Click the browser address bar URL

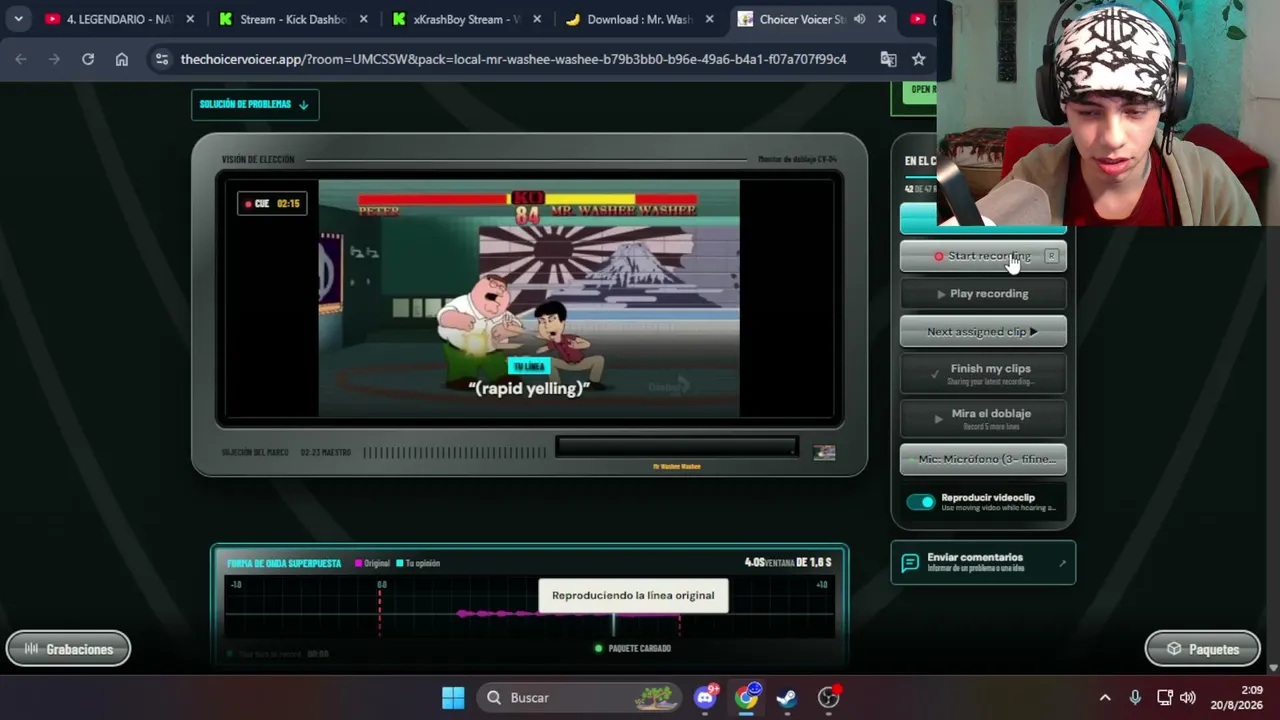tap(513, 59)
